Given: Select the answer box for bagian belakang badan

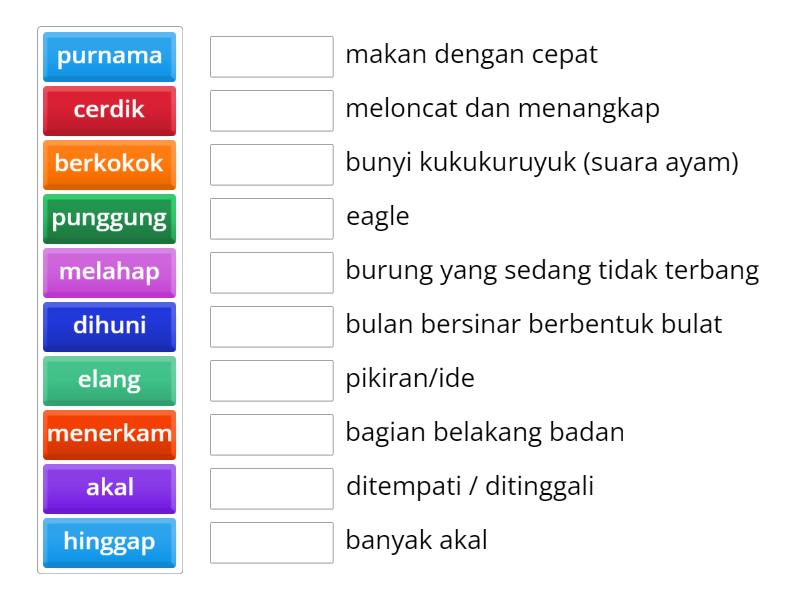Looking at the screenshot, I should [272, 434].
